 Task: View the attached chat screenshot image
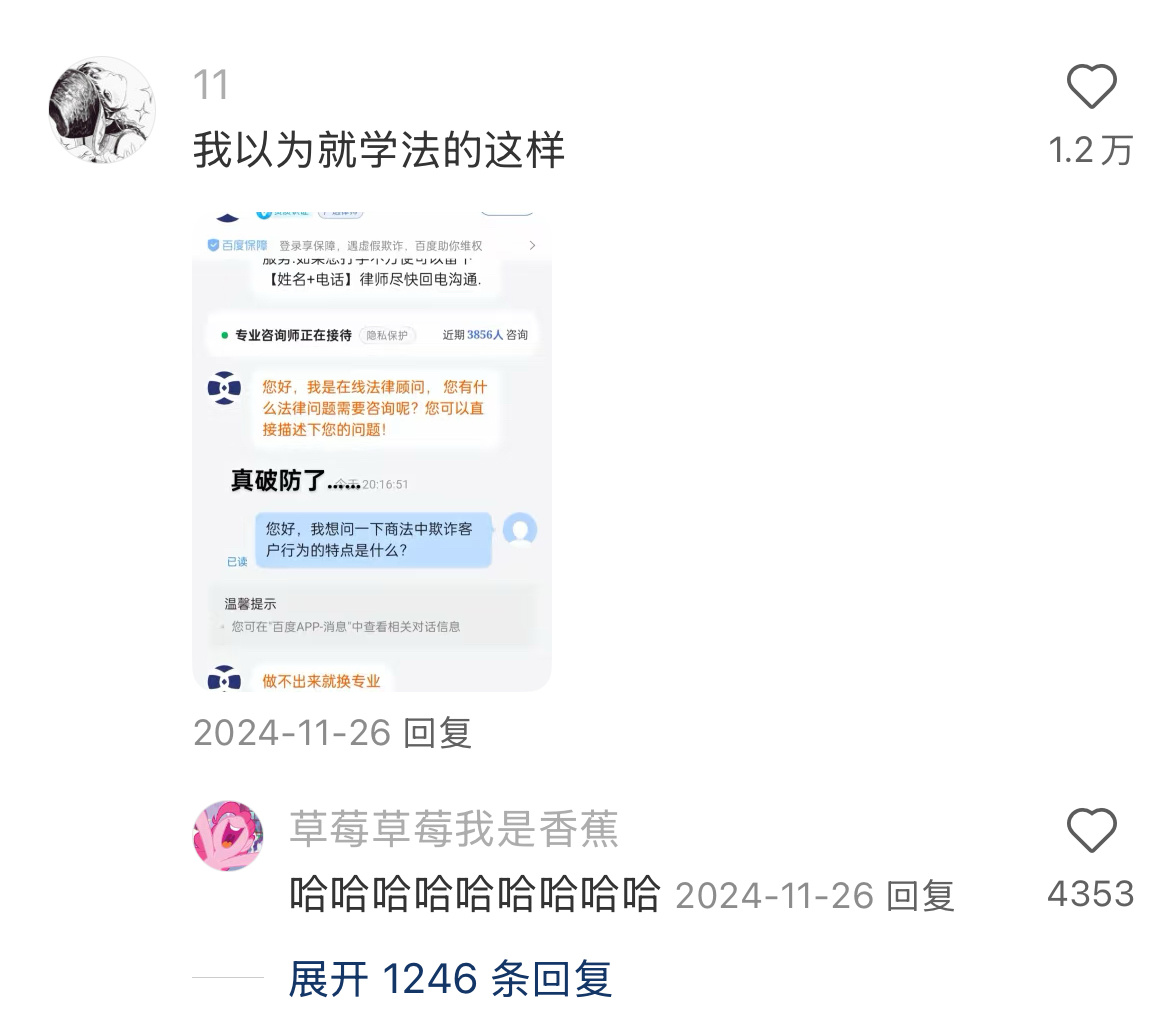[x=372, y=452]
